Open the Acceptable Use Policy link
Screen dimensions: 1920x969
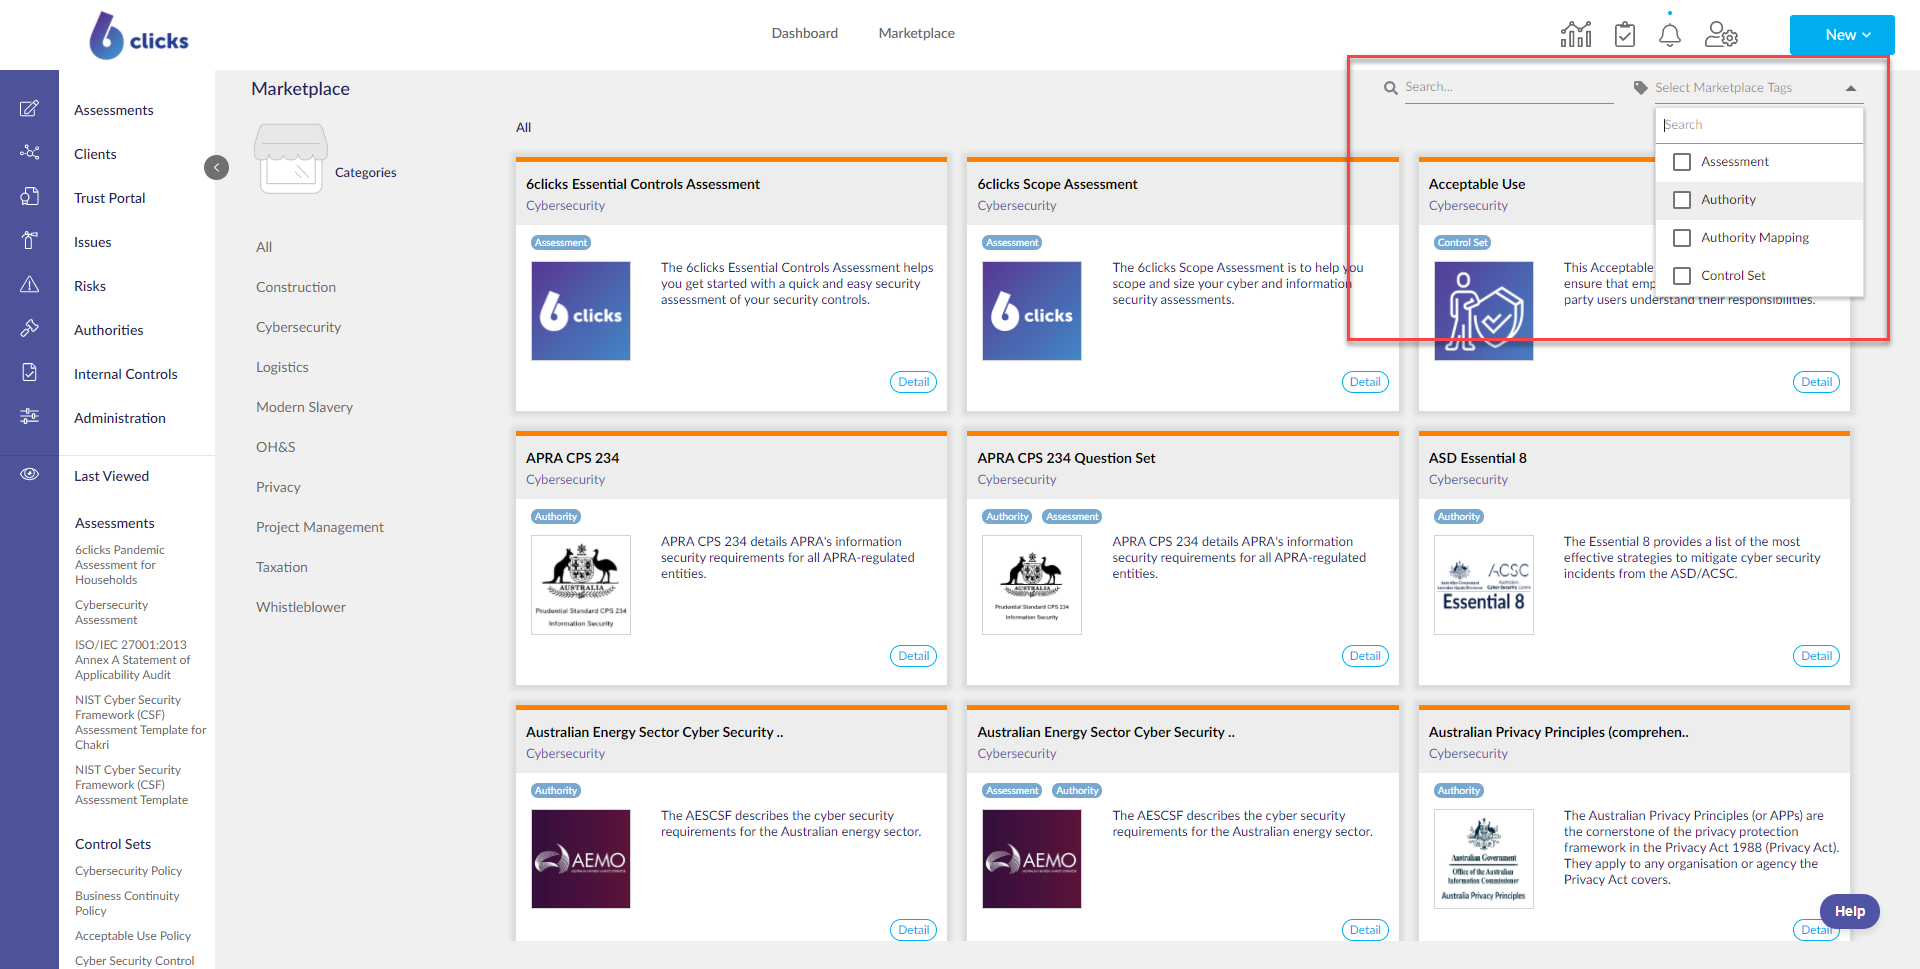[x=133, y=936]
